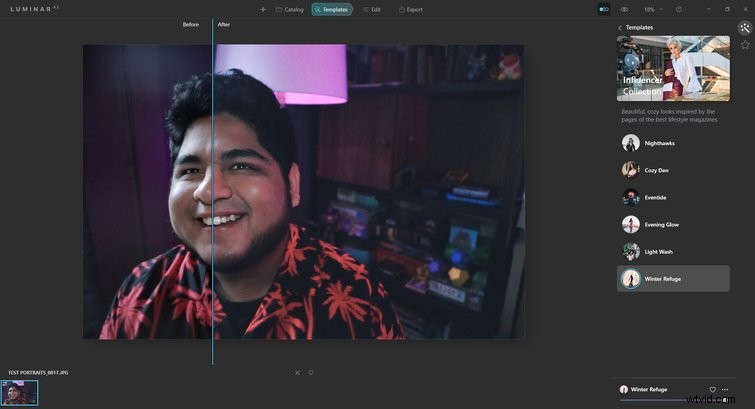The width and height of the screenshot is (755, 409).
Task: Click the plus add photos icon
Action: pos(263,10)
